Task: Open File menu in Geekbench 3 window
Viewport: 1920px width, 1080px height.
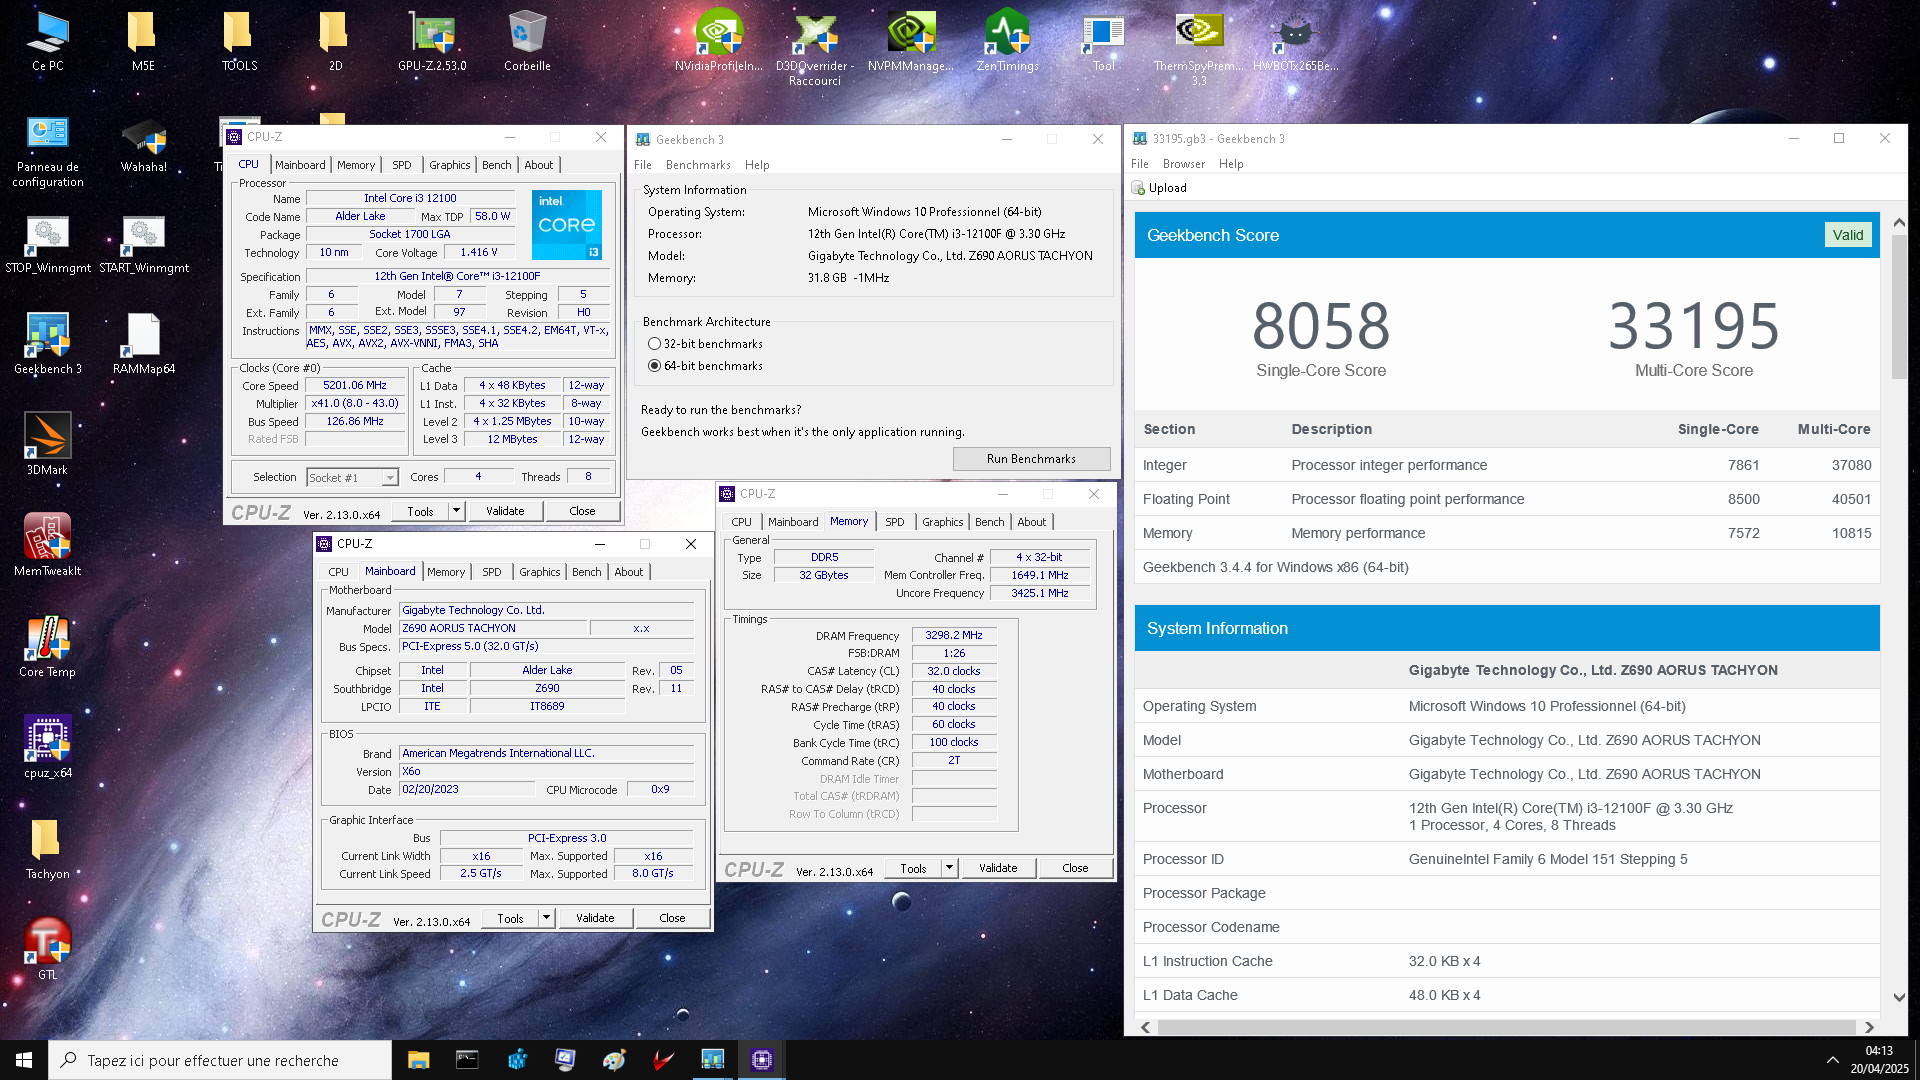Action: (x=643, y=165)
